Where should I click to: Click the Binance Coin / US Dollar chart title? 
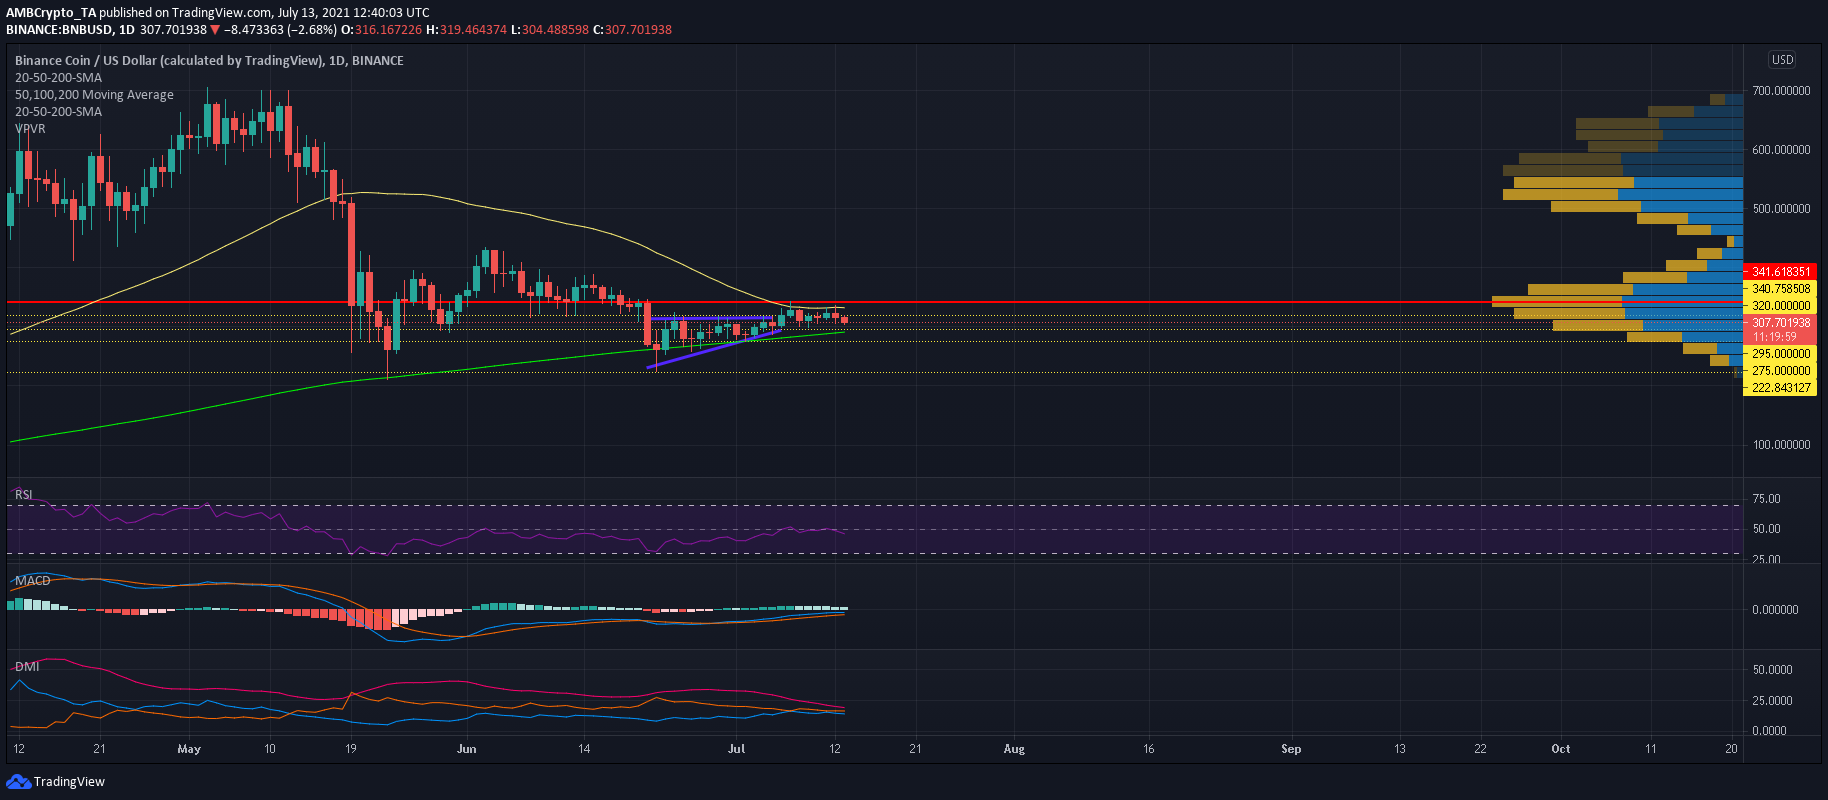coord(209,60)
